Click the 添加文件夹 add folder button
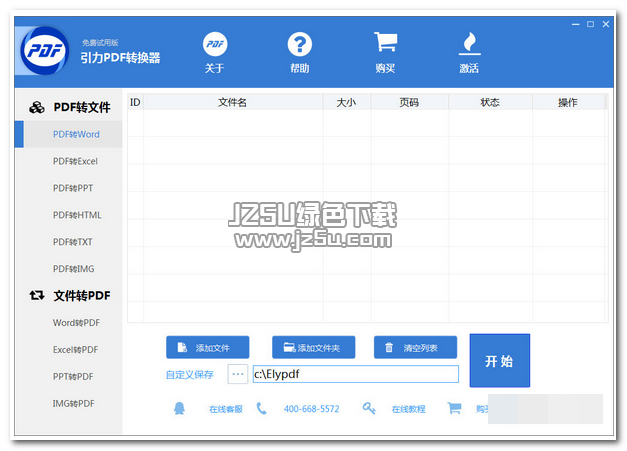The image size is (627, 451). 314,347
